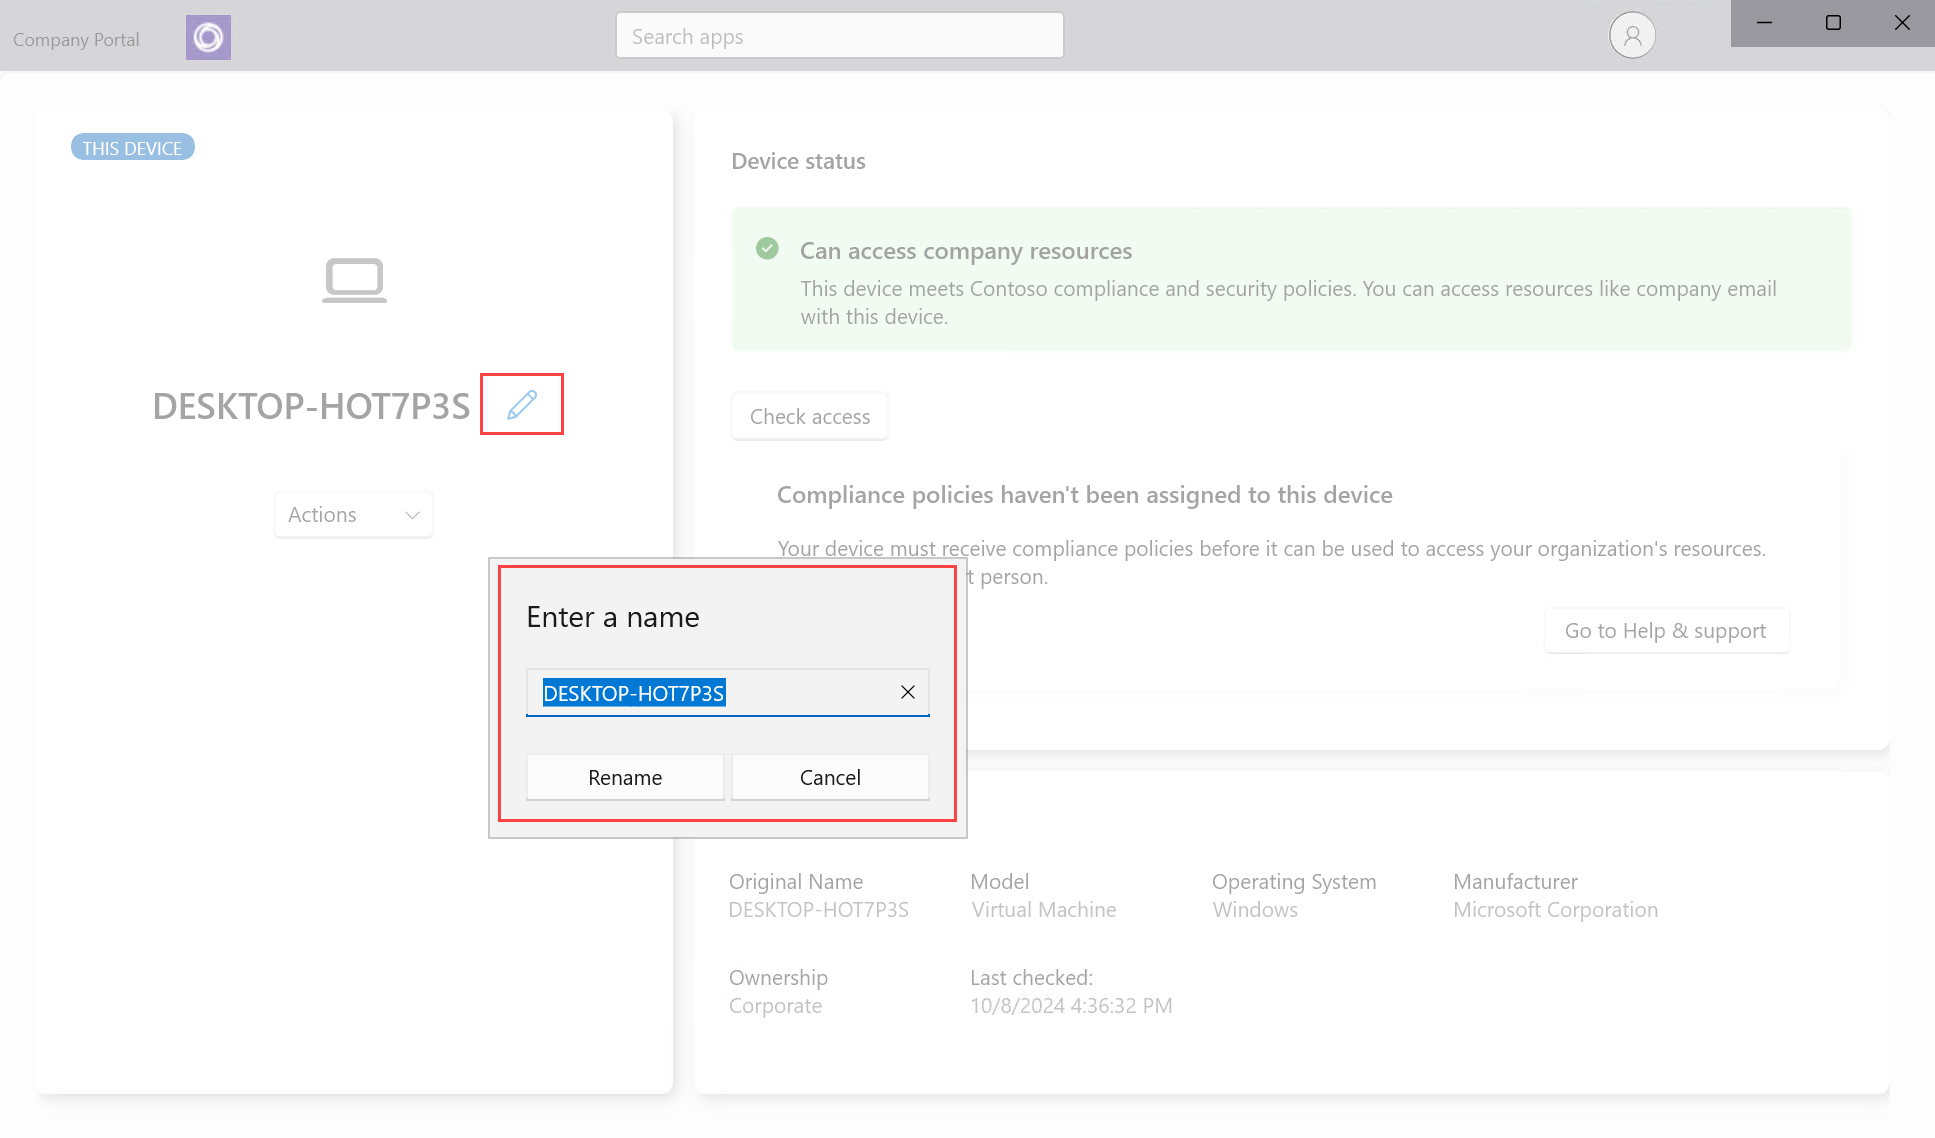Click the pencil/rename icon next to device name
The width and height of the screenshot is (1935, 1138).
(521, 404)
